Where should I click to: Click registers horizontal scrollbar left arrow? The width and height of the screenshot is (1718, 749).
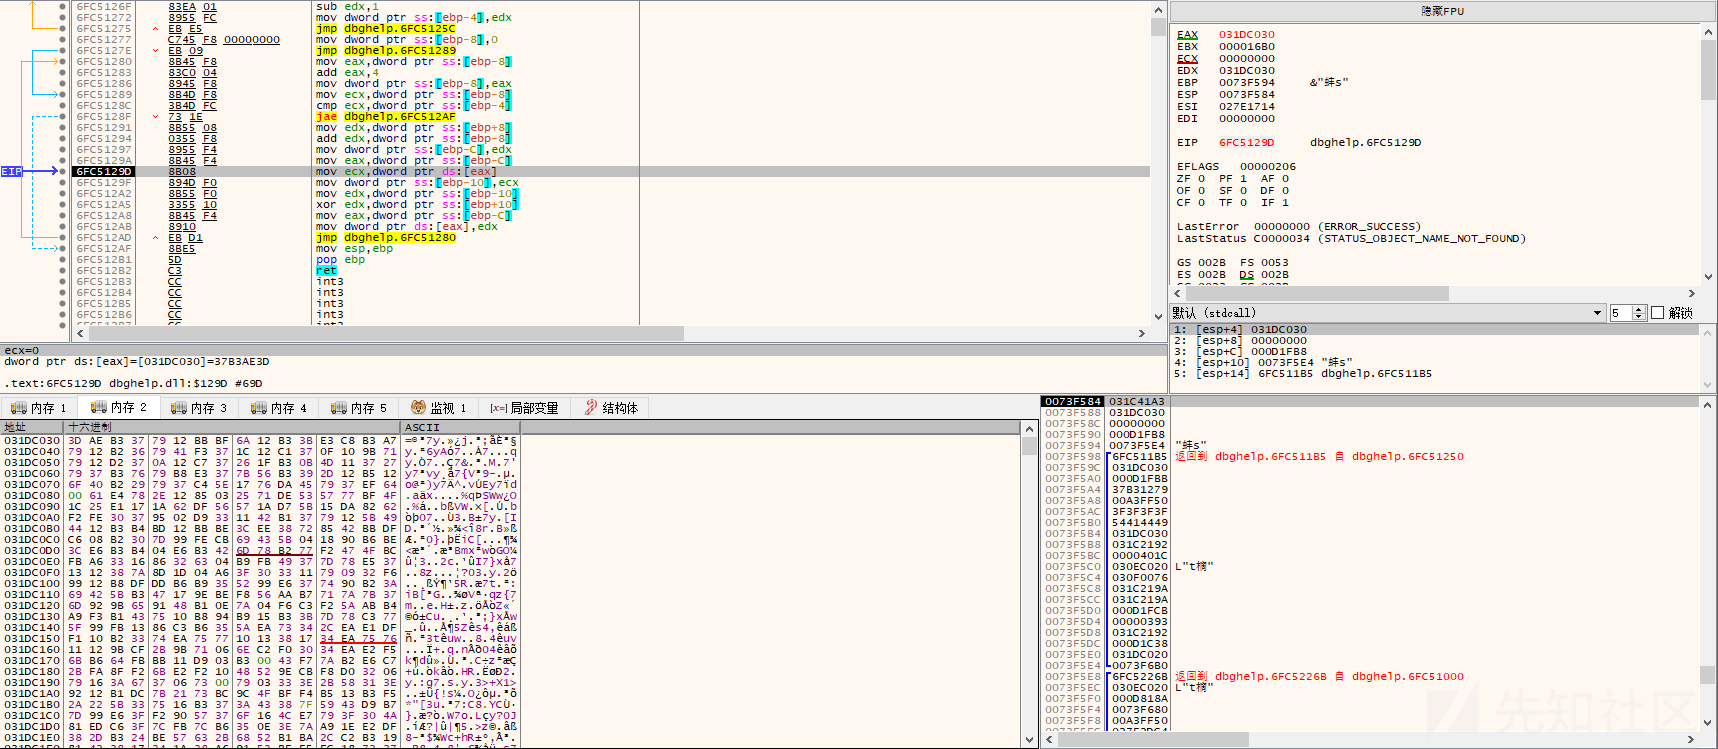[x=1177, y=293]
